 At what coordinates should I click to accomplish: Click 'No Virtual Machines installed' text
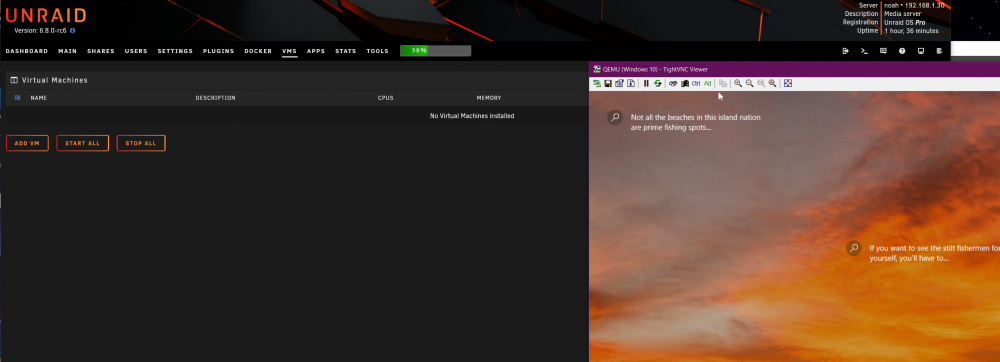472,116
